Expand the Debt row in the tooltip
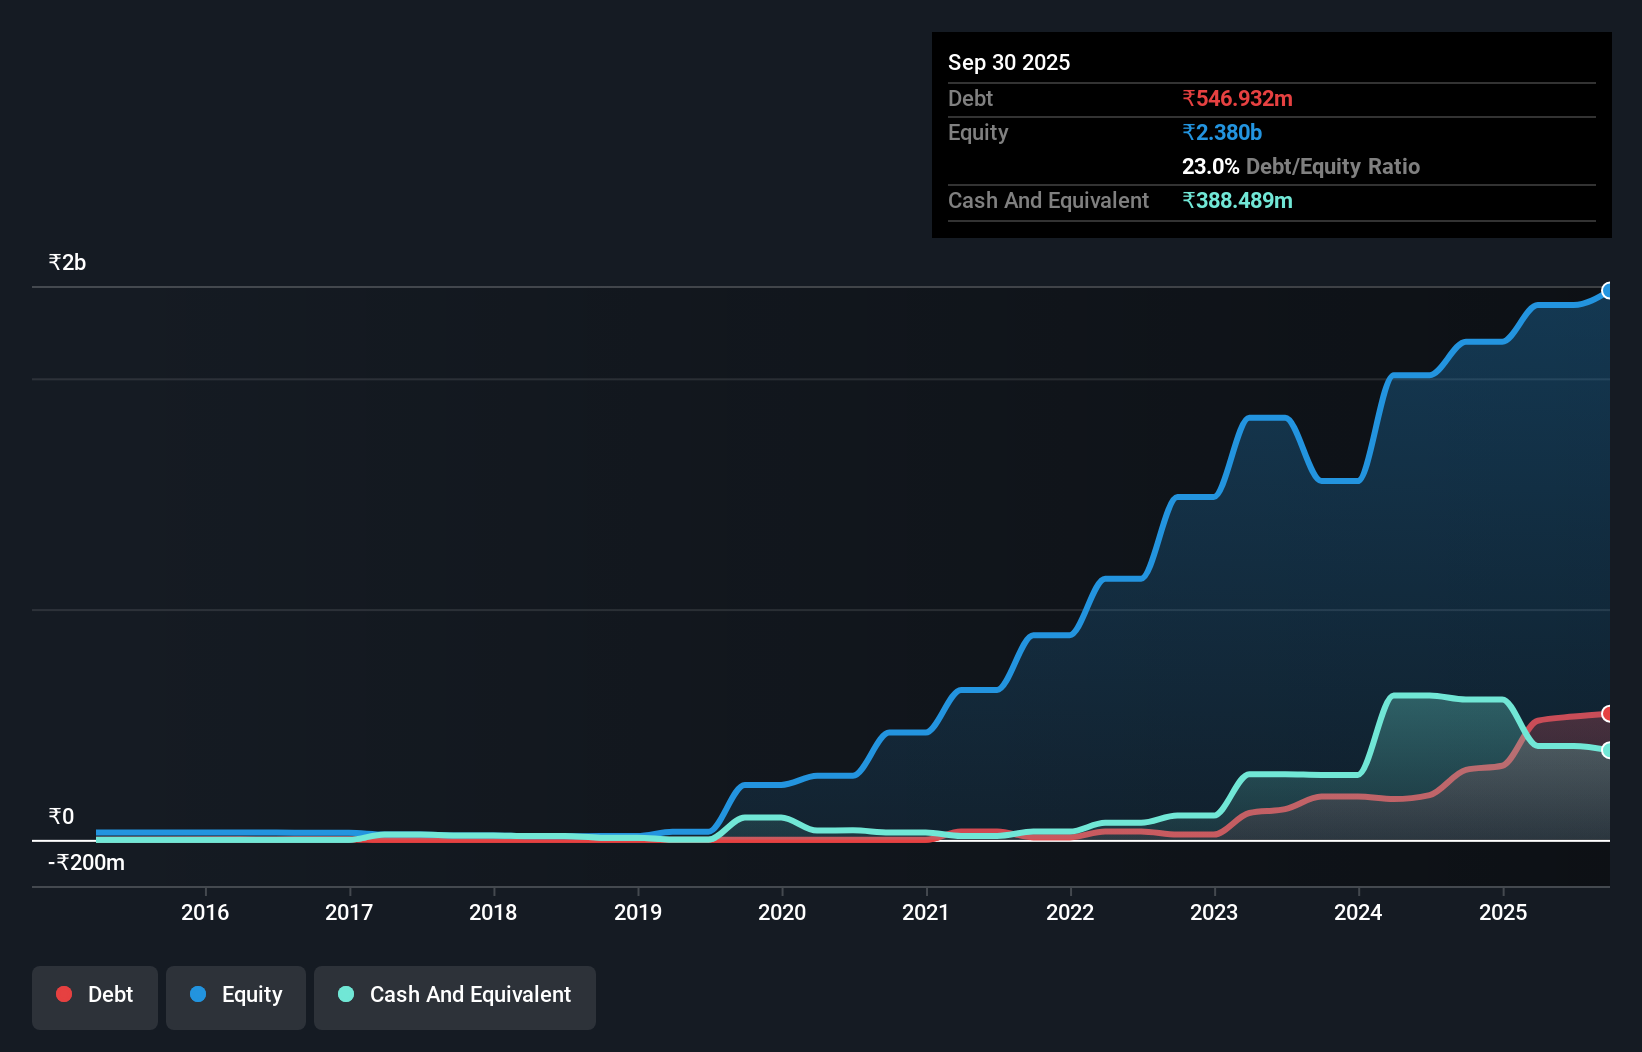The height and width of the screenshot is (1052, 1642). click(x=970, y=99)
